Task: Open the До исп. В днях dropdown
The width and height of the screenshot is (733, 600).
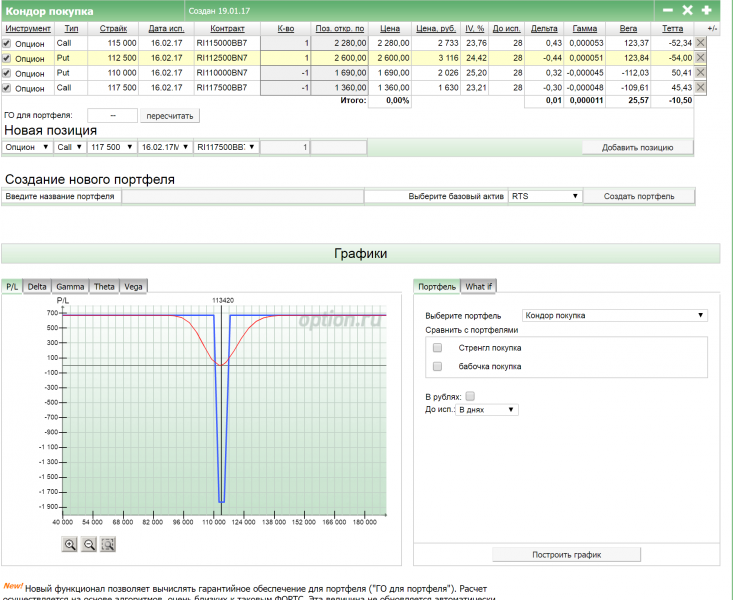Action: pos(487,410)
